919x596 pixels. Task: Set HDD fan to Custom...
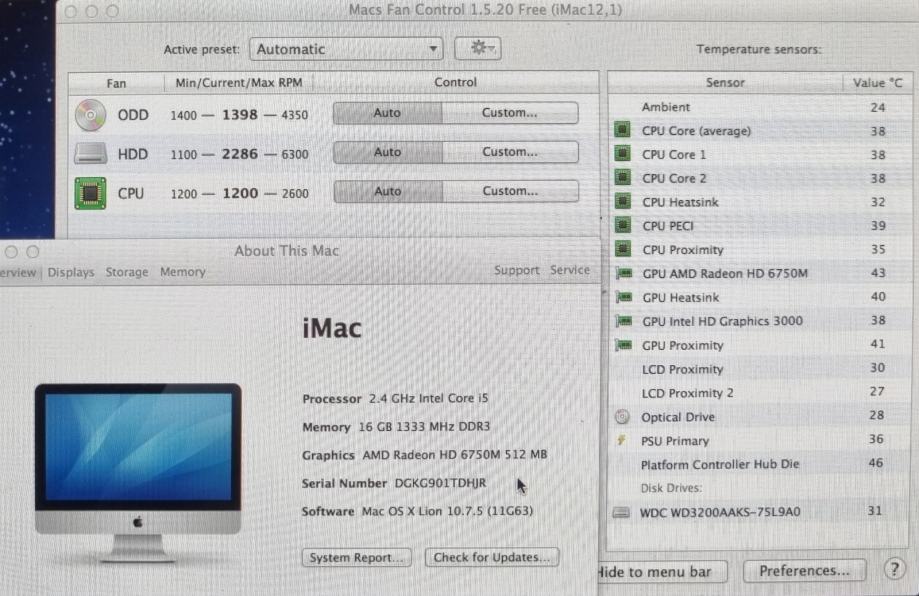[510, 152]
